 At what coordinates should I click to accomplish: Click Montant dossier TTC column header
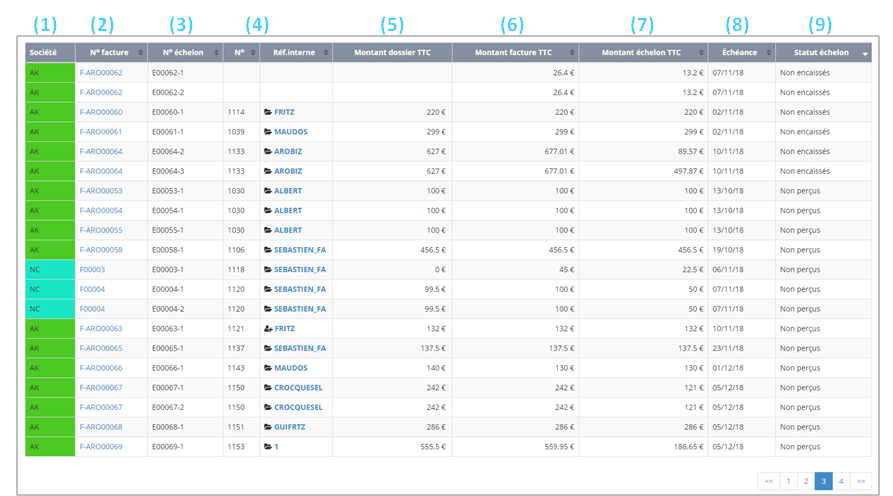click(392, 52)
